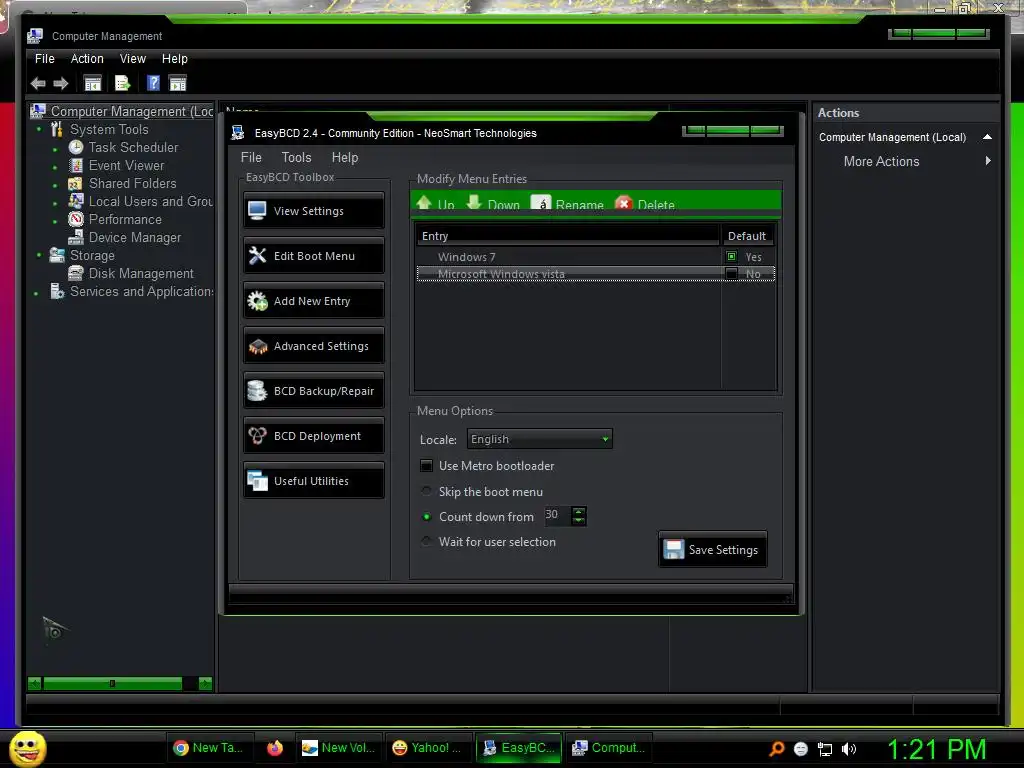Enable Use Metro bootloader checkbox
1024x768 pixels.
pyautogui.click(x=426, y=466)
